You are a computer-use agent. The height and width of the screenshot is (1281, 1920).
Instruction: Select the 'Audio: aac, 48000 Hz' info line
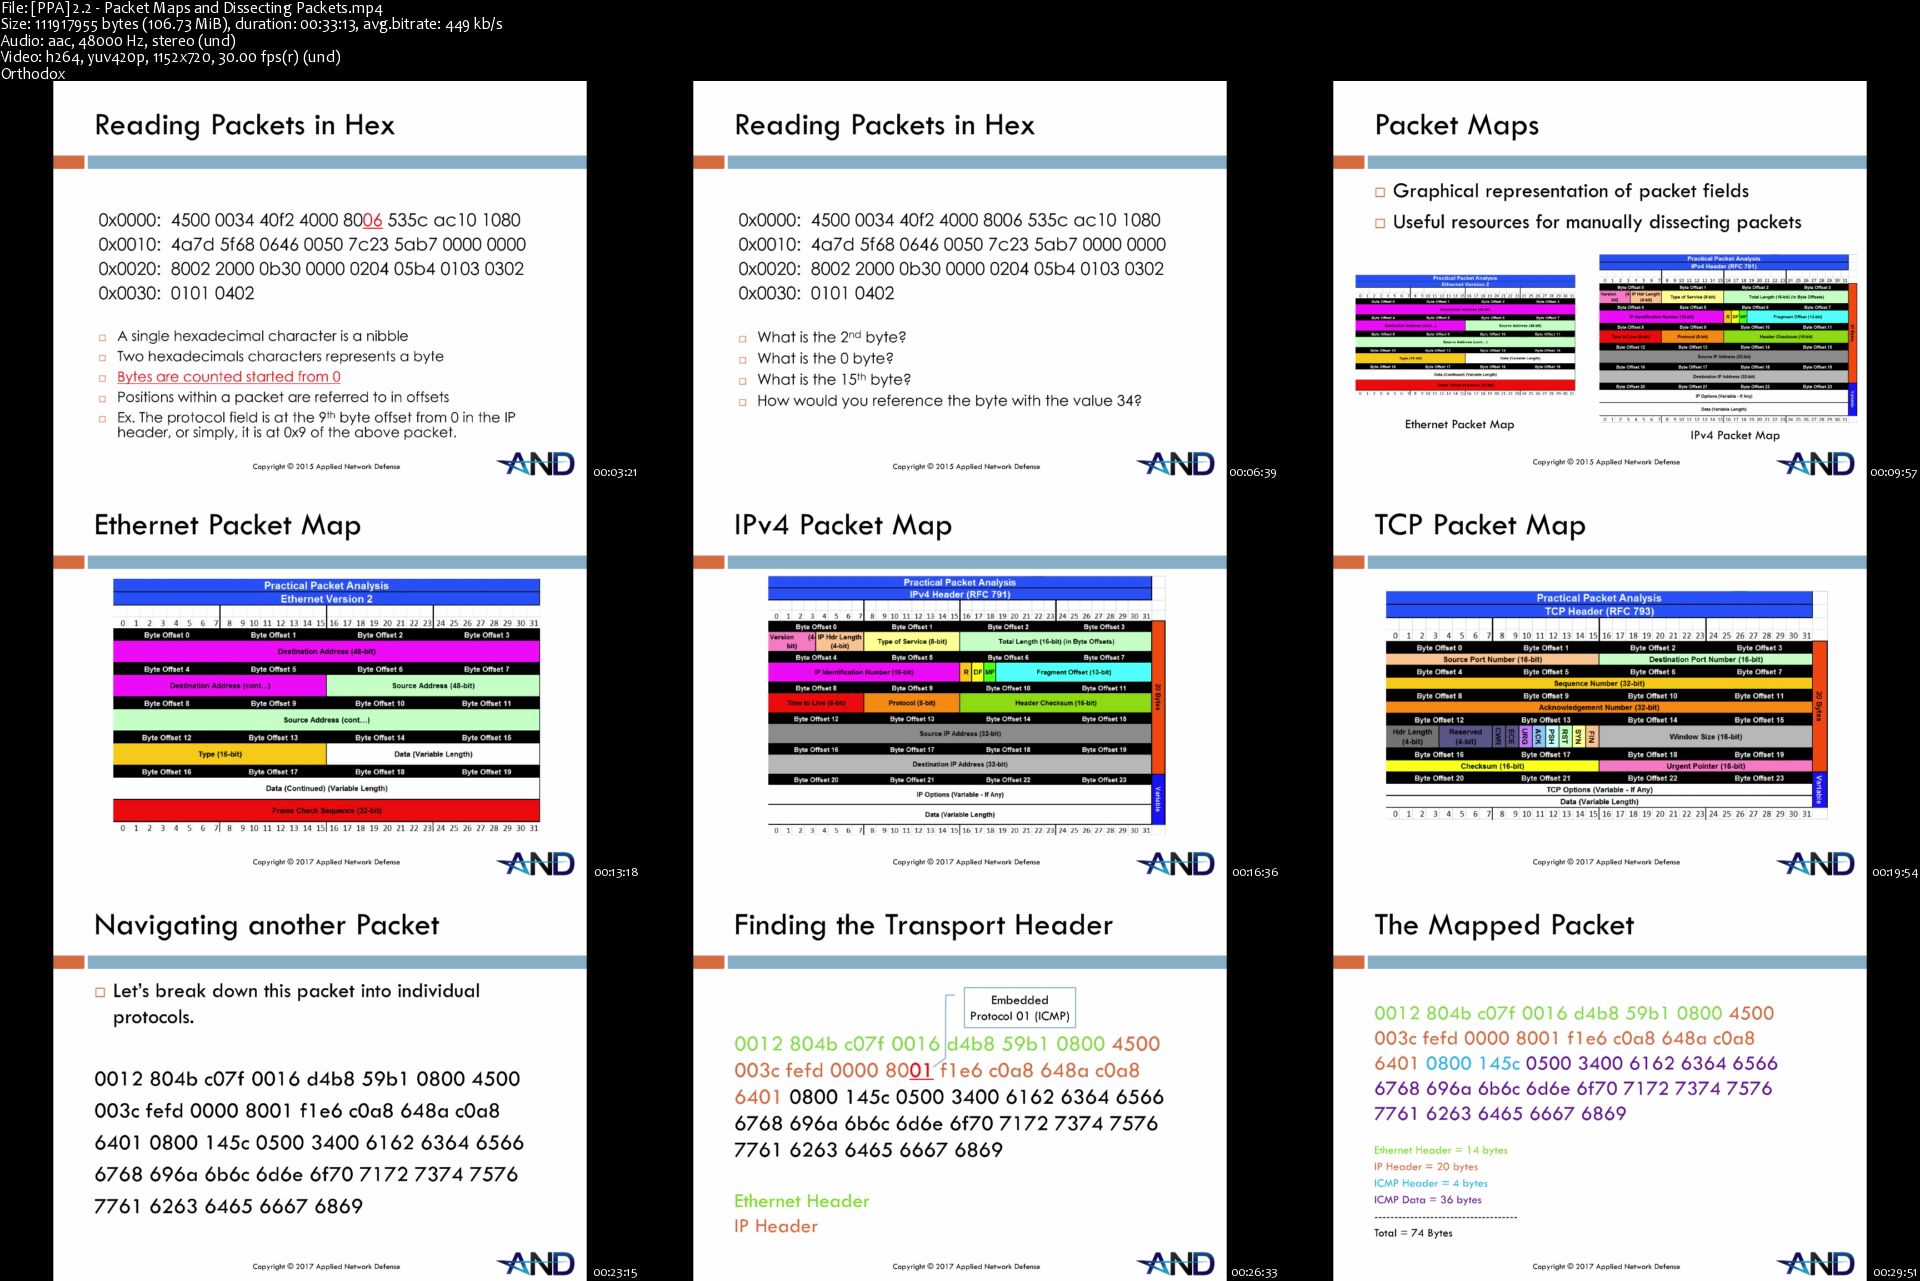pyautogui.click(x=118, y=41)
